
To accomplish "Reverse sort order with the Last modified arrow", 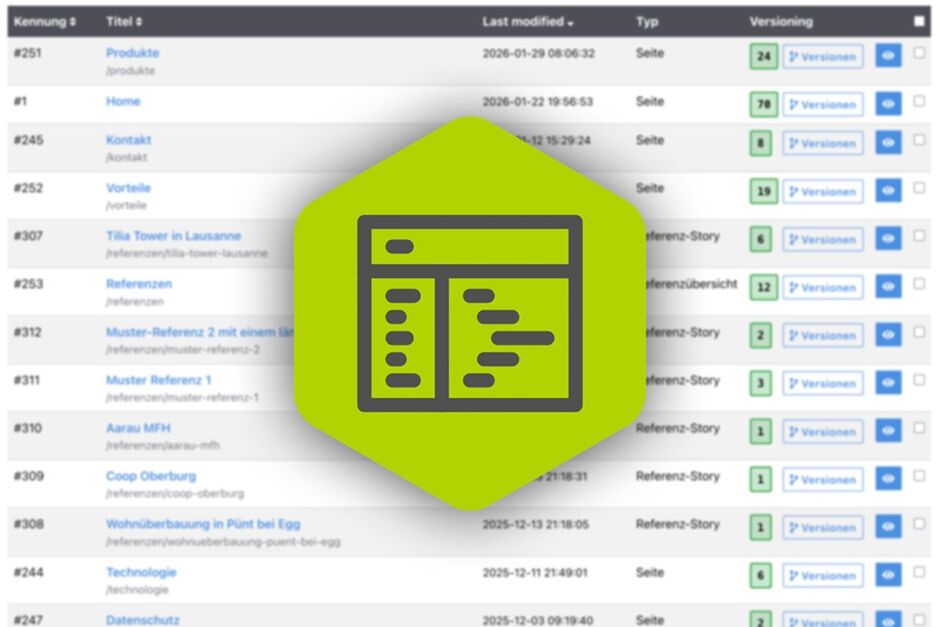I will pos(572,20).
